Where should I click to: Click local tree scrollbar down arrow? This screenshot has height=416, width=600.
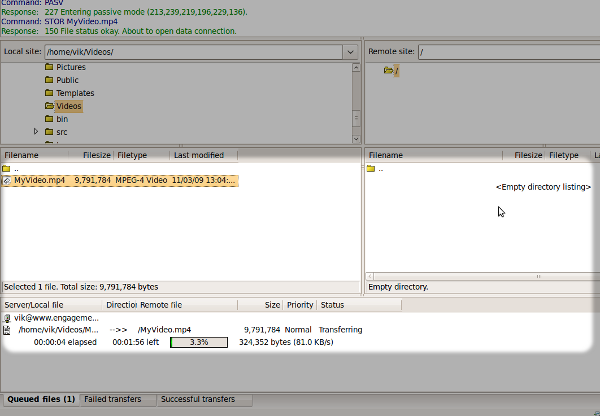pos(356,139)
